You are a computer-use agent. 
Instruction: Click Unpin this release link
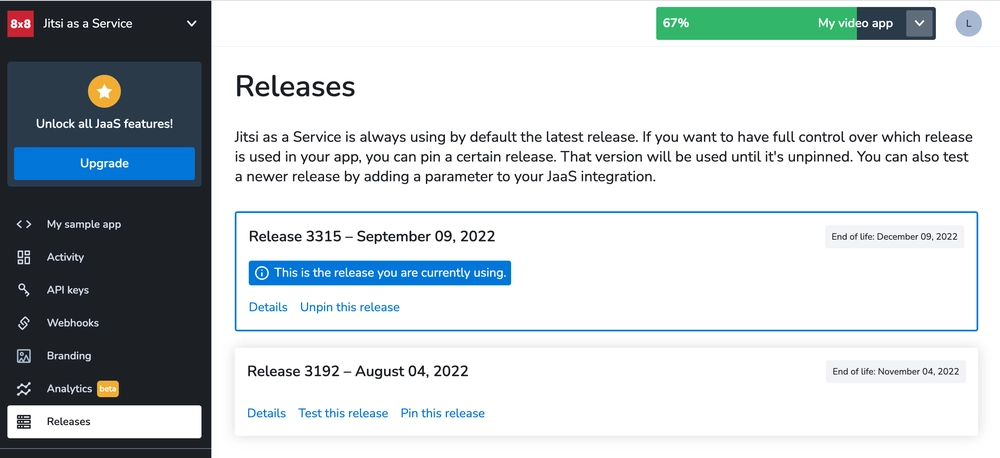[x=349, y=307]
